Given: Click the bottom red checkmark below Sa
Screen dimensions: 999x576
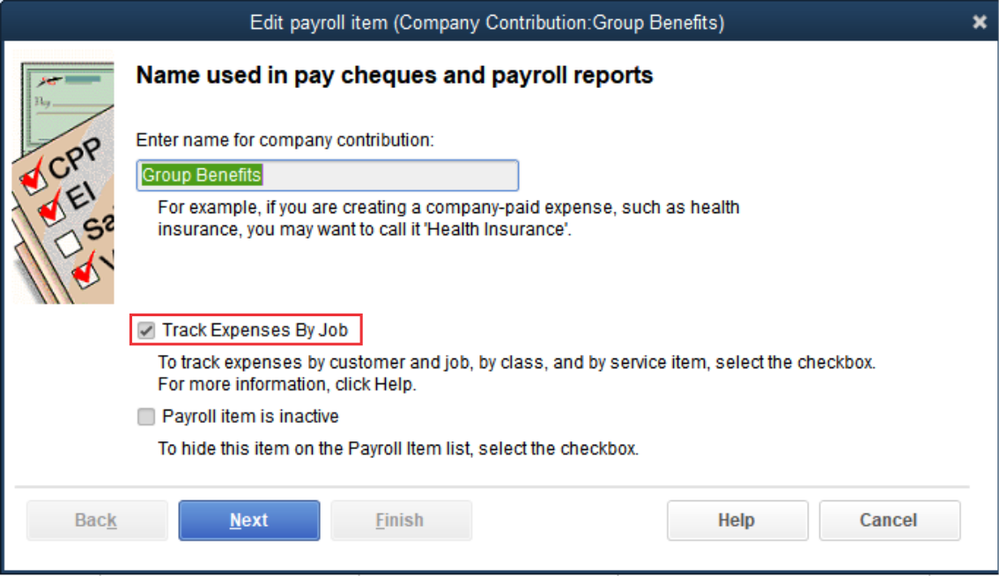Looking at the screenshot, I should [x=88, y=270].
